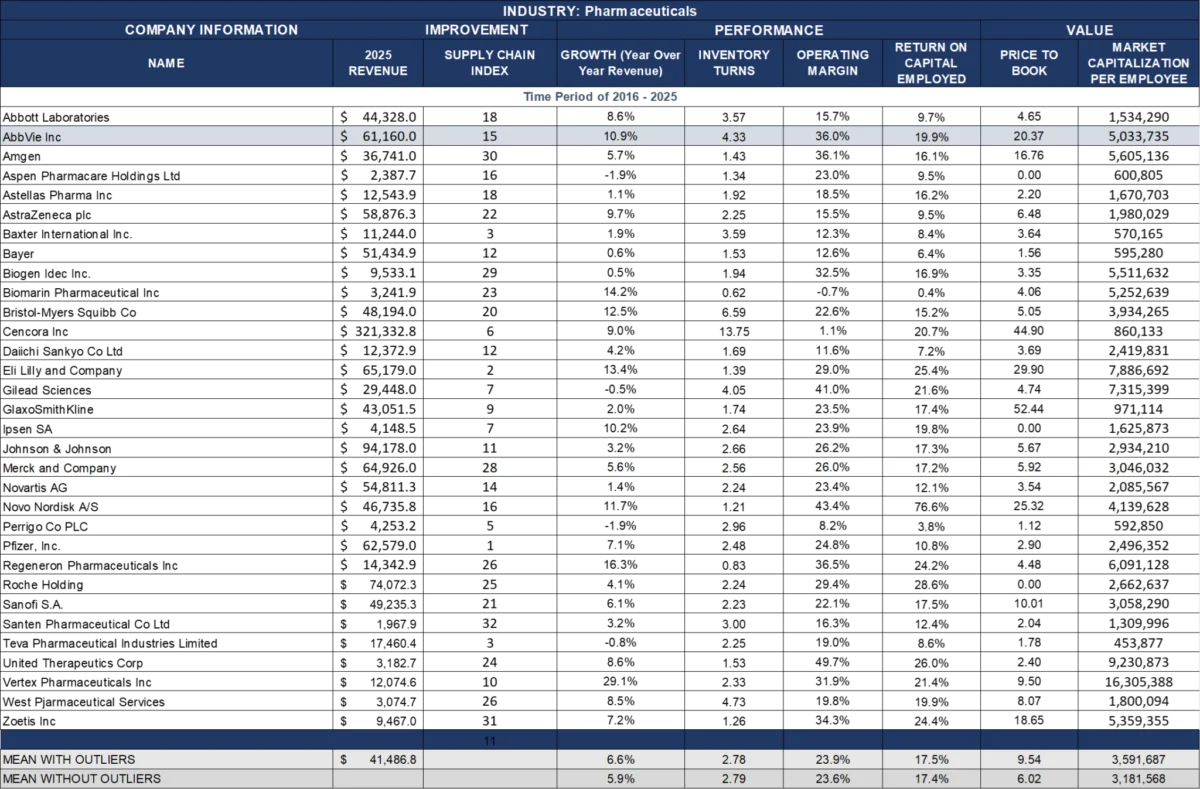Screen dimensions: 1200x789
Task: Click Merck and Company name cell
Action: pyautogui.click(x=166, y=468)
